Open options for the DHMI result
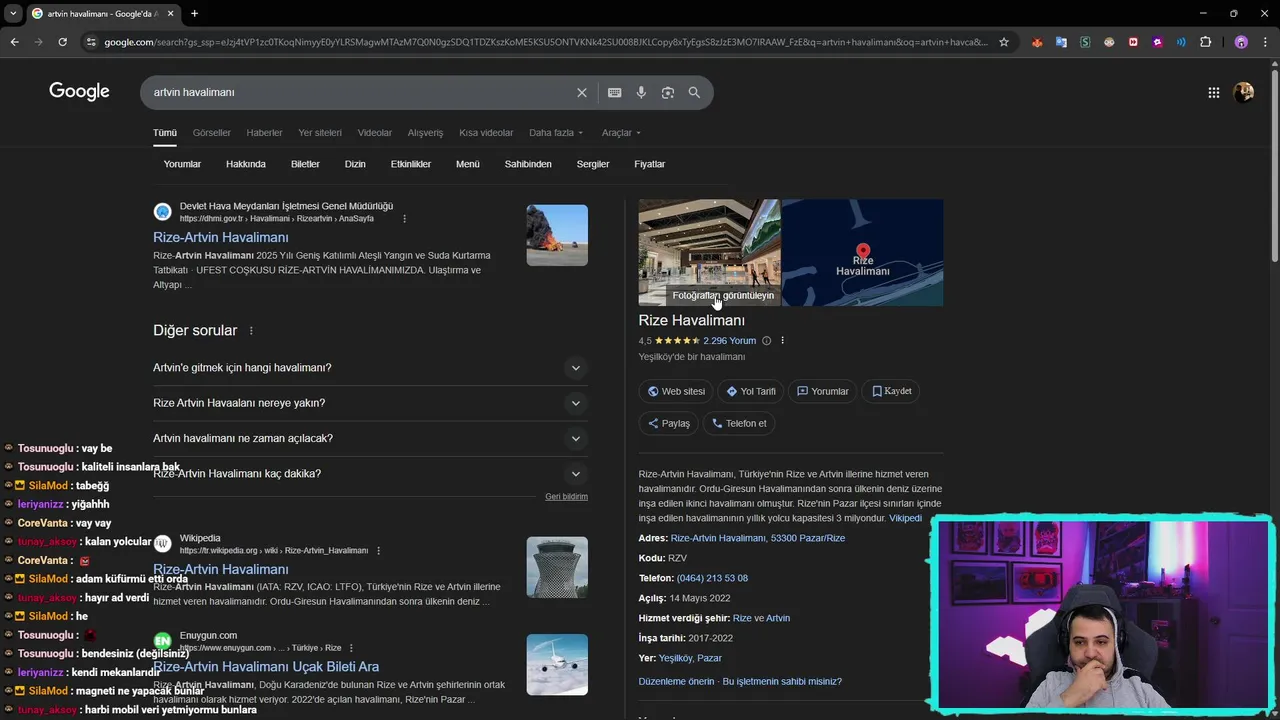The width and height of the screenshot is (1280, 720). 404,218
